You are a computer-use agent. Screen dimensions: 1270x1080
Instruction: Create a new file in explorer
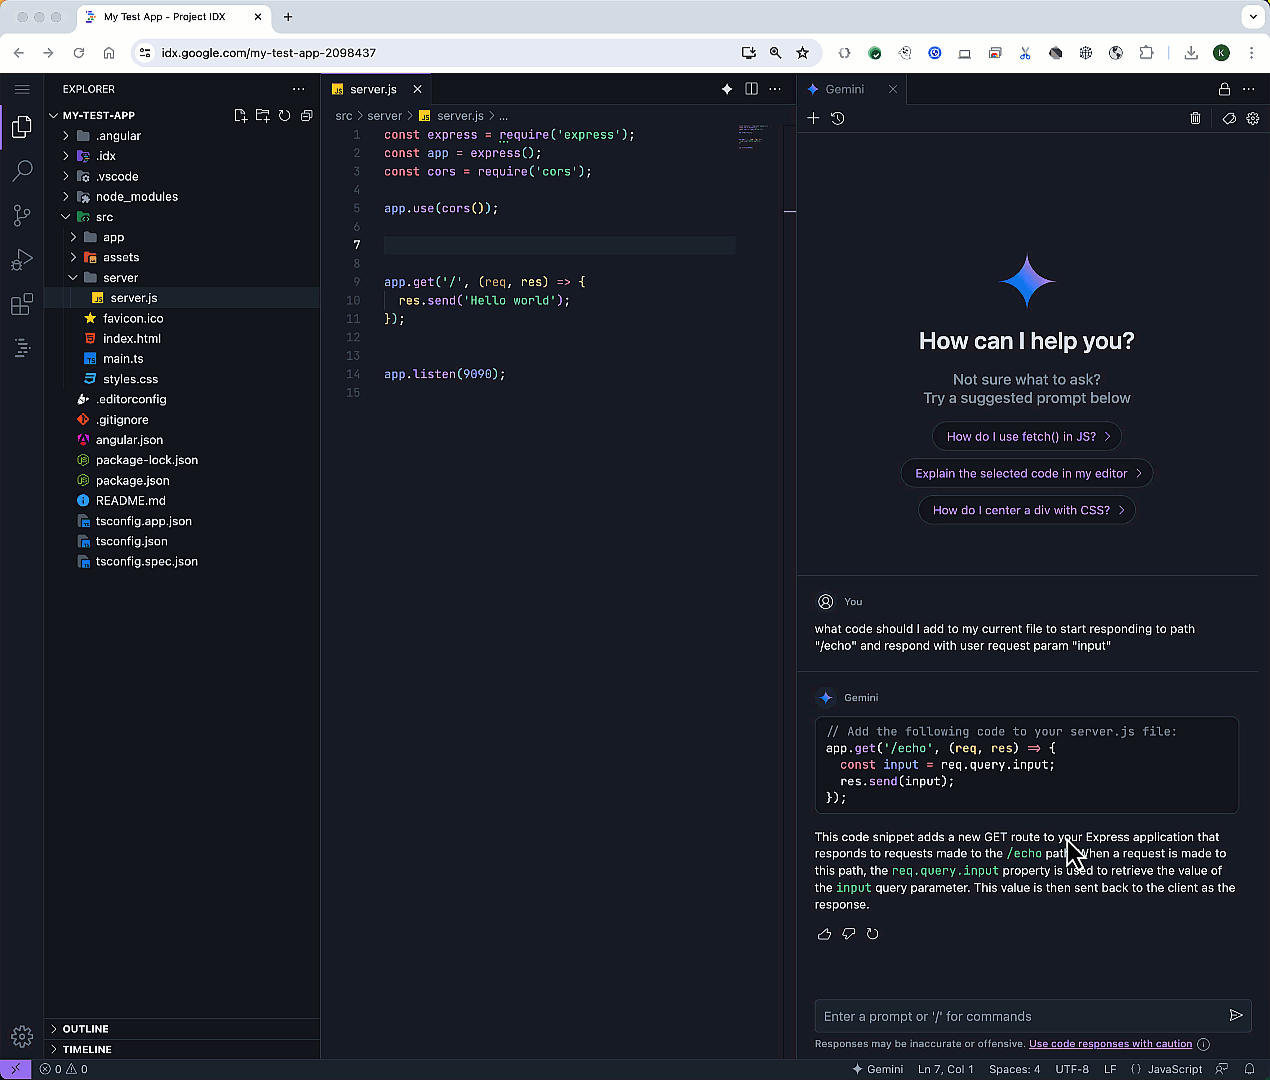[x=240, y=116]
